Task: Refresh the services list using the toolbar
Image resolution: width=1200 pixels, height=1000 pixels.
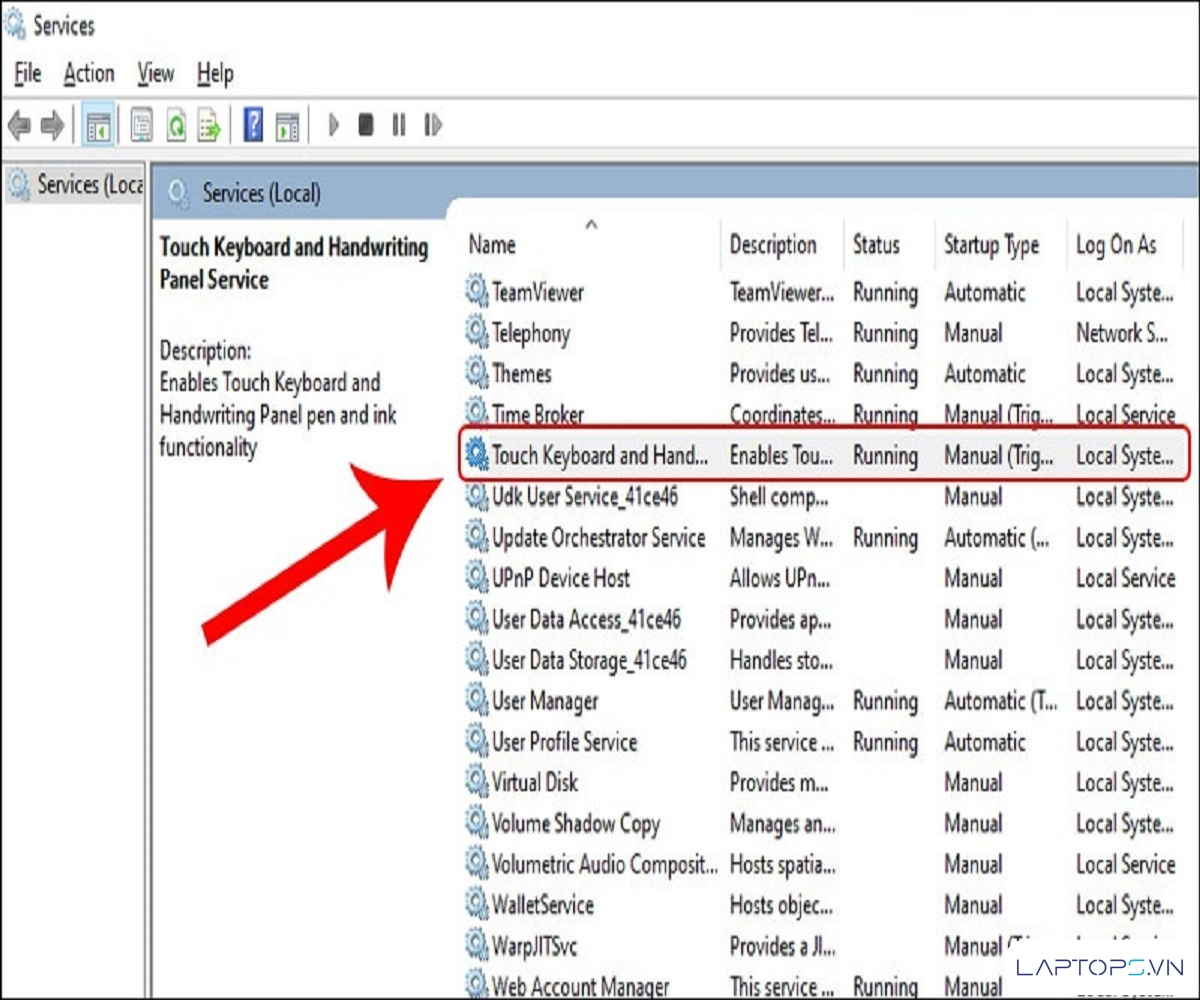Action: pos(176,126)
